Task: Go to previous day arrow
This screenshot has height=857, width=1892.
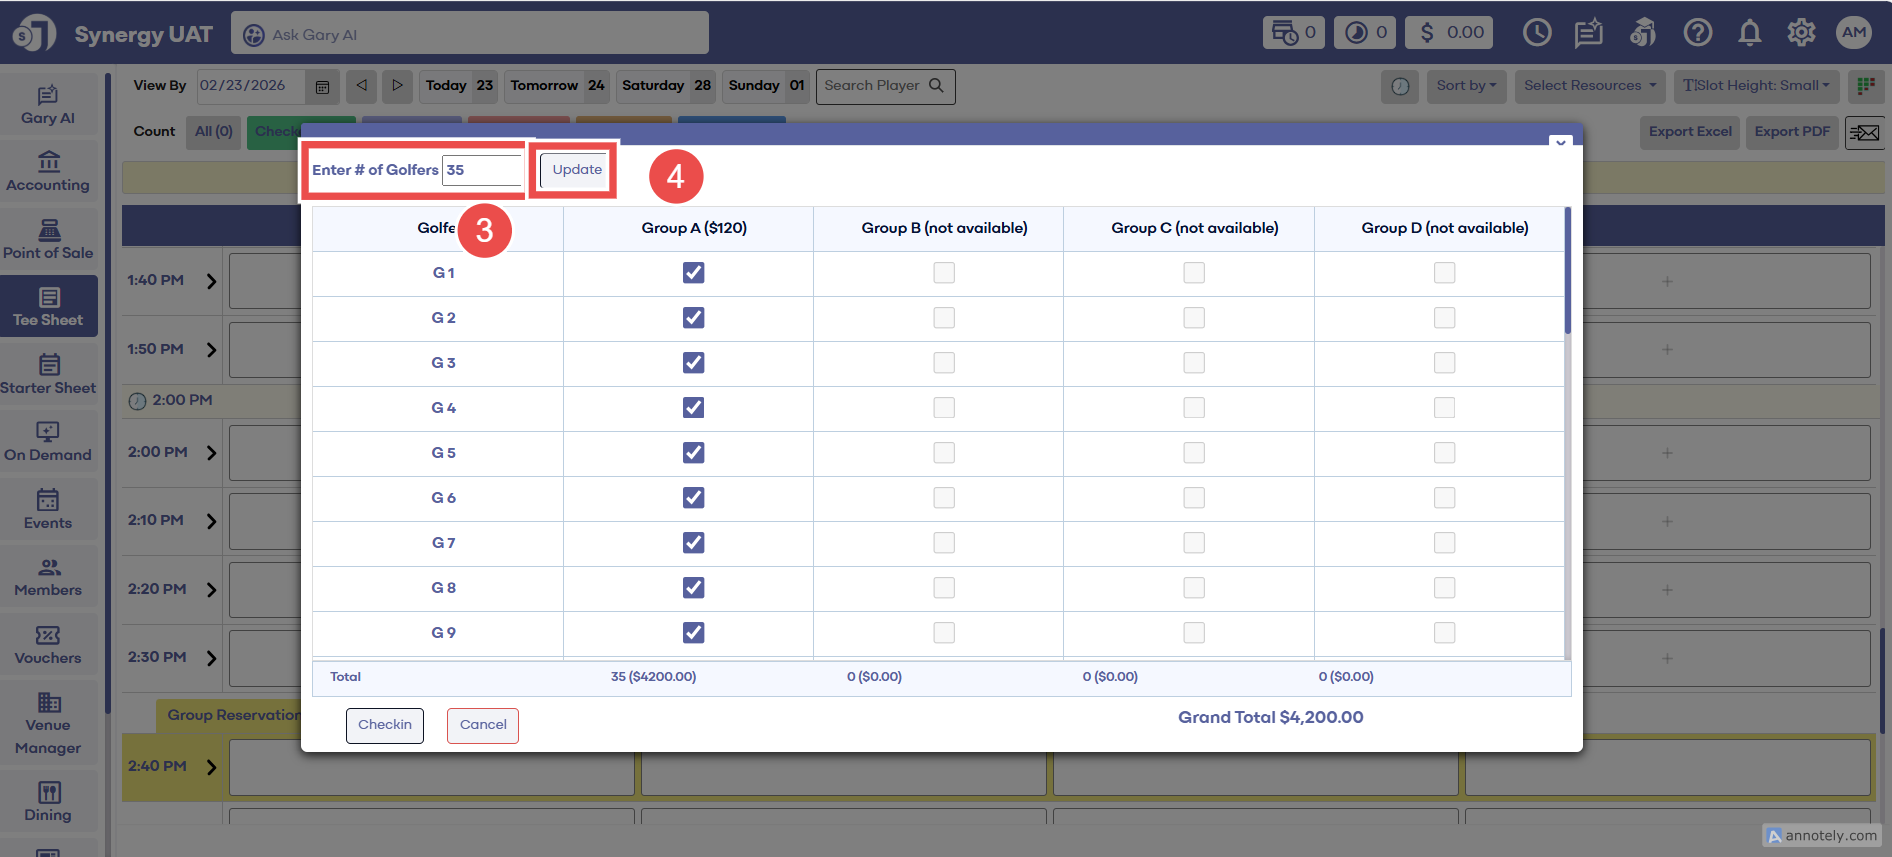Action: pyautogui.click(x=362, y=86)
